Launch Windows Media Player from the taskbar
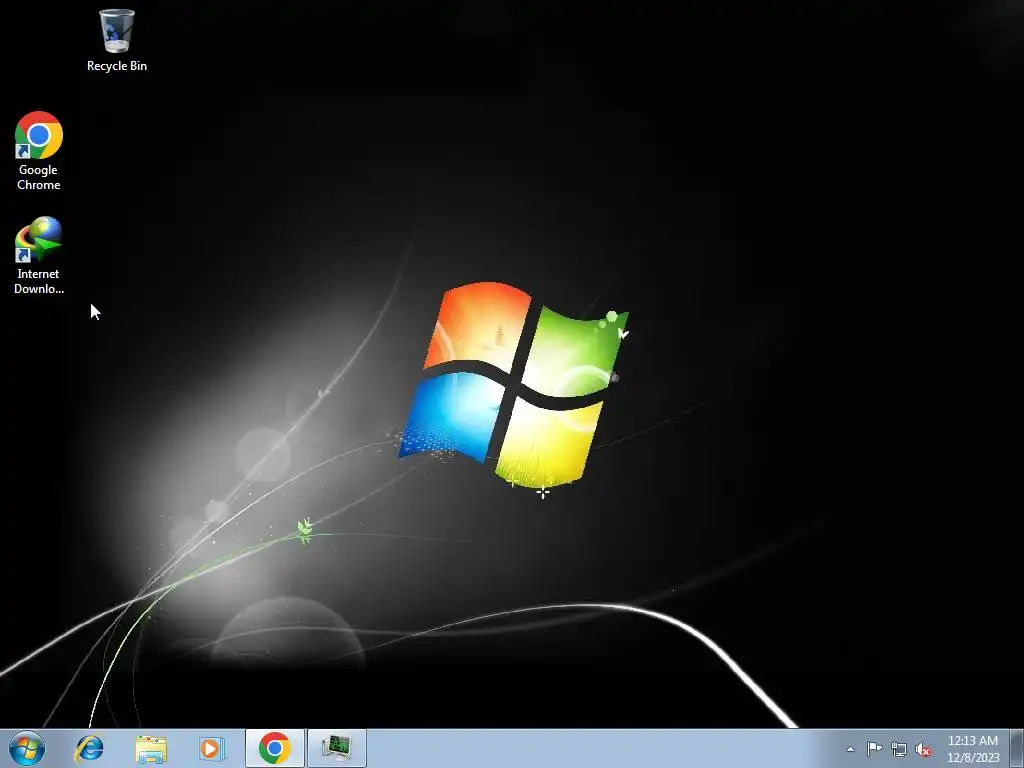This screenshot has height=768, width=1024. tap(212, 748)
